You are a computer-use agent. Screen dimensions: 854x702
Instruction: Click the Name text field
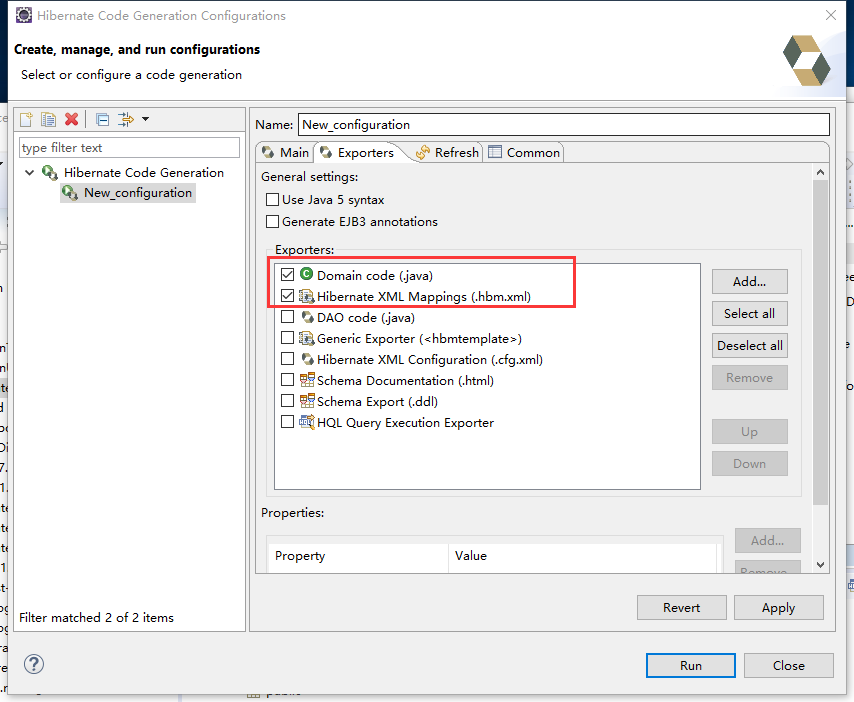coord(563,125)
